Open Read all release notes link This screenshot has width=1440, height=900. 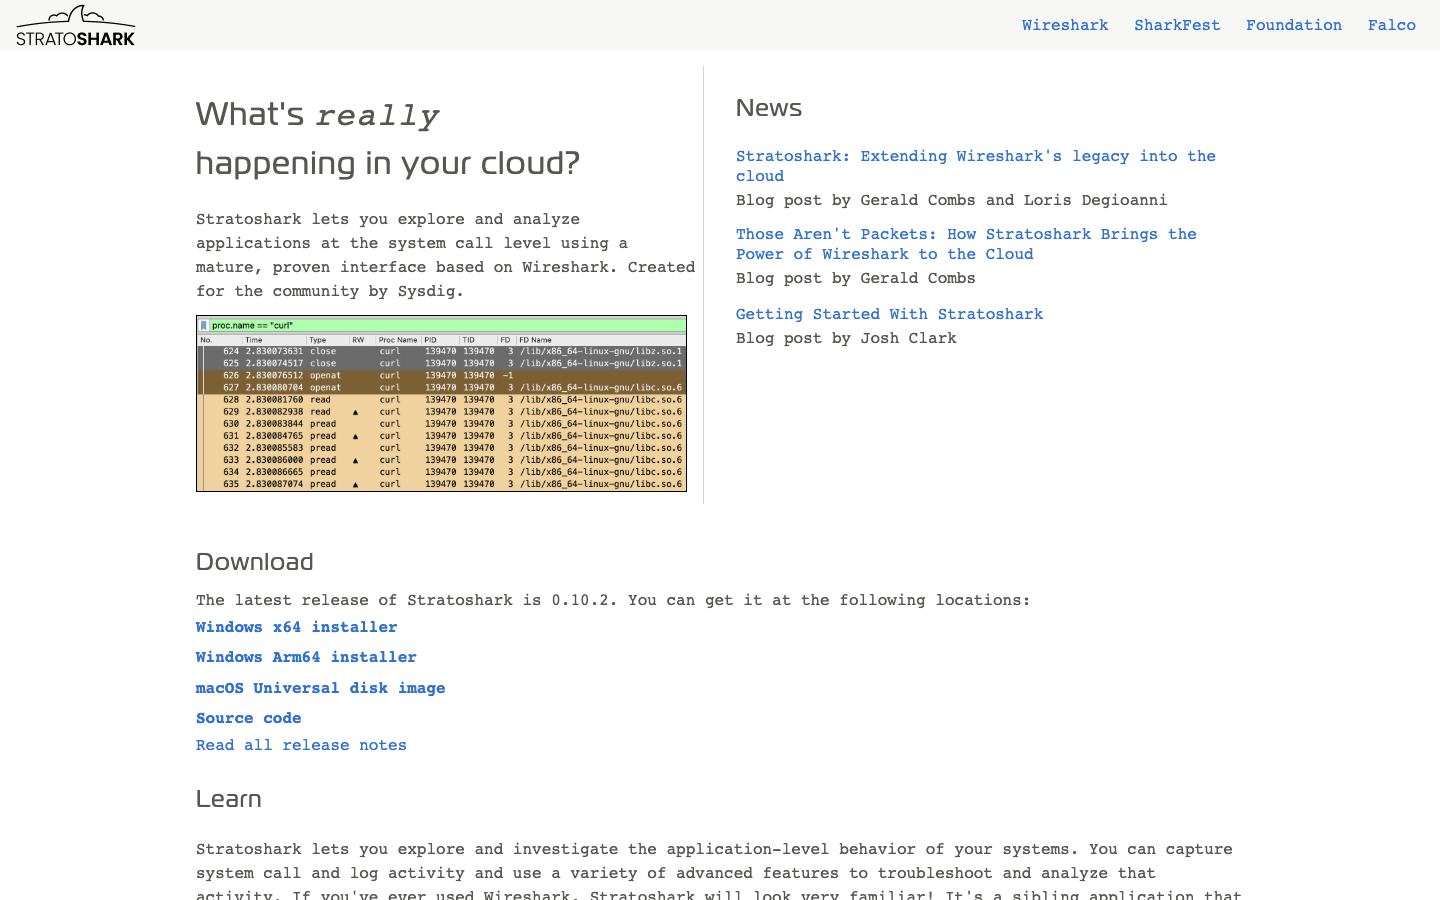[301, 745]
